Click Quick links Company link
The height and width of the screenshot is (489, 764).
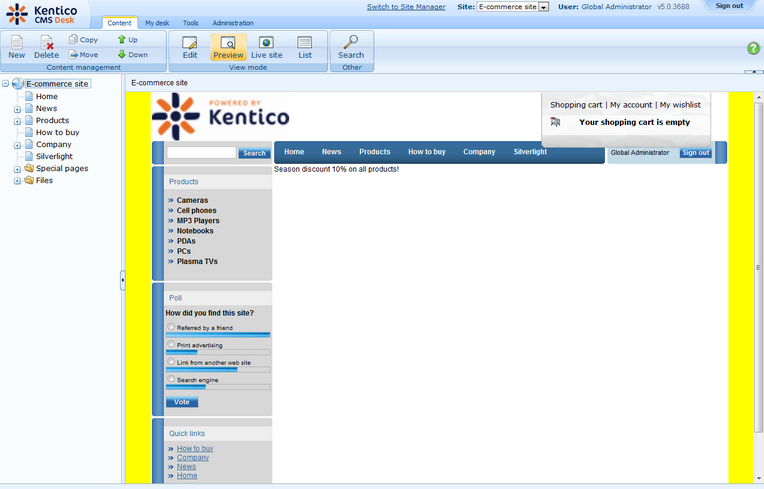[x=193, y=457]
